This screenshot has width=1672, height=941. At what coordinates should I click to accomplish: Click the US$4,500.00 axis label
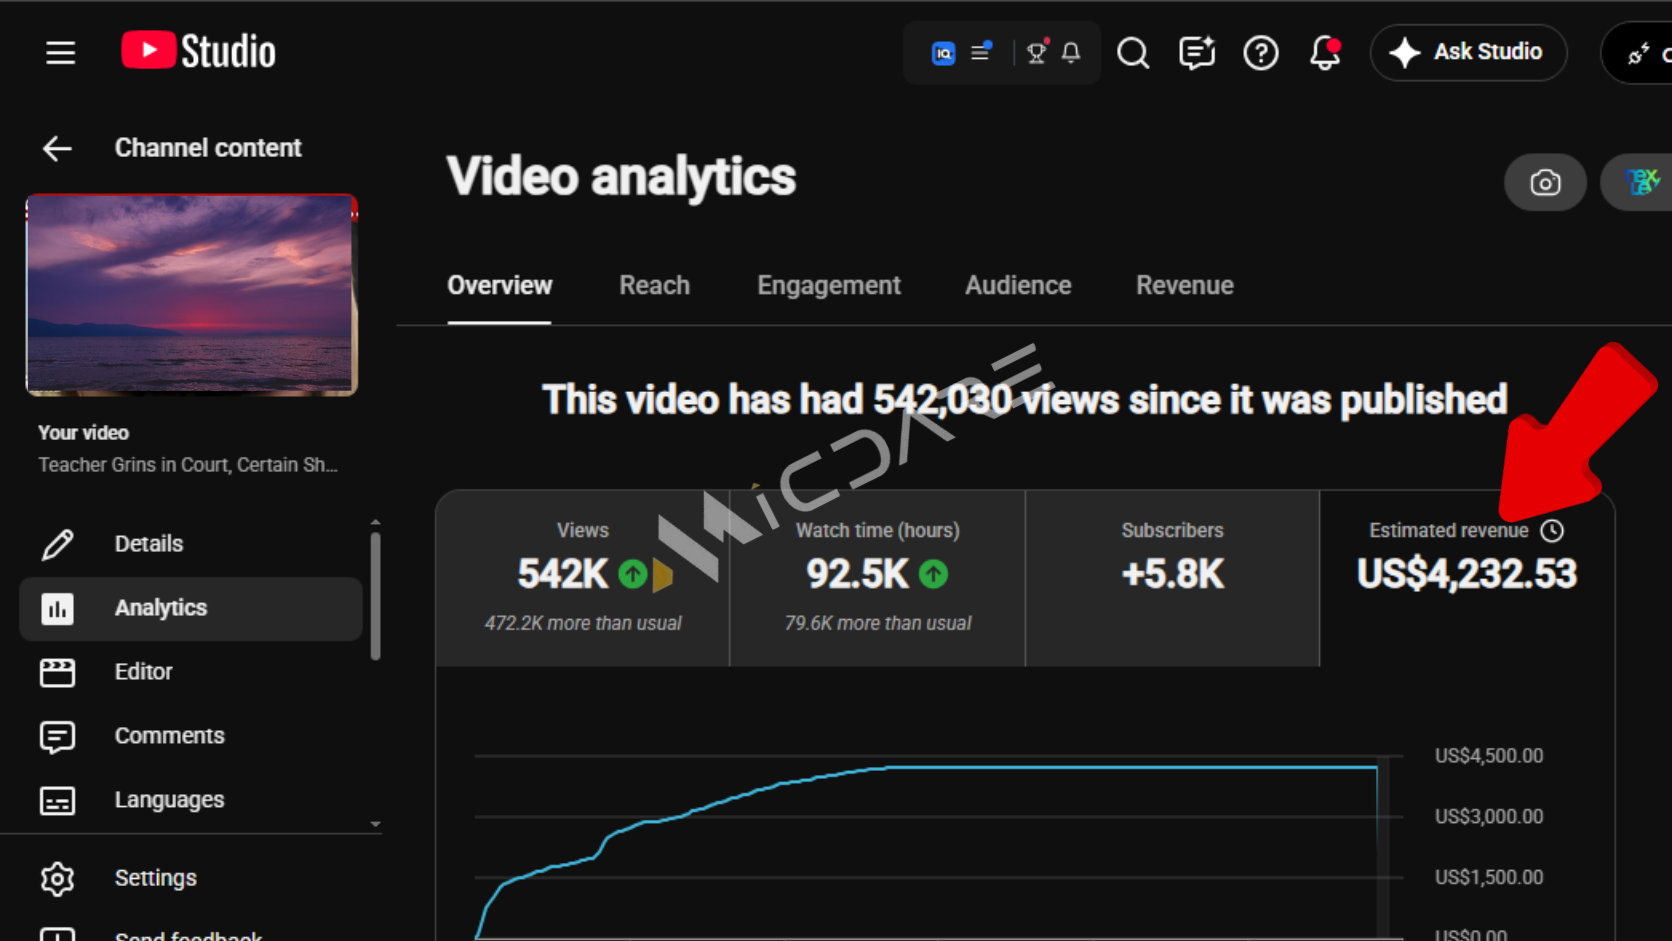(x=1489, y=756)
